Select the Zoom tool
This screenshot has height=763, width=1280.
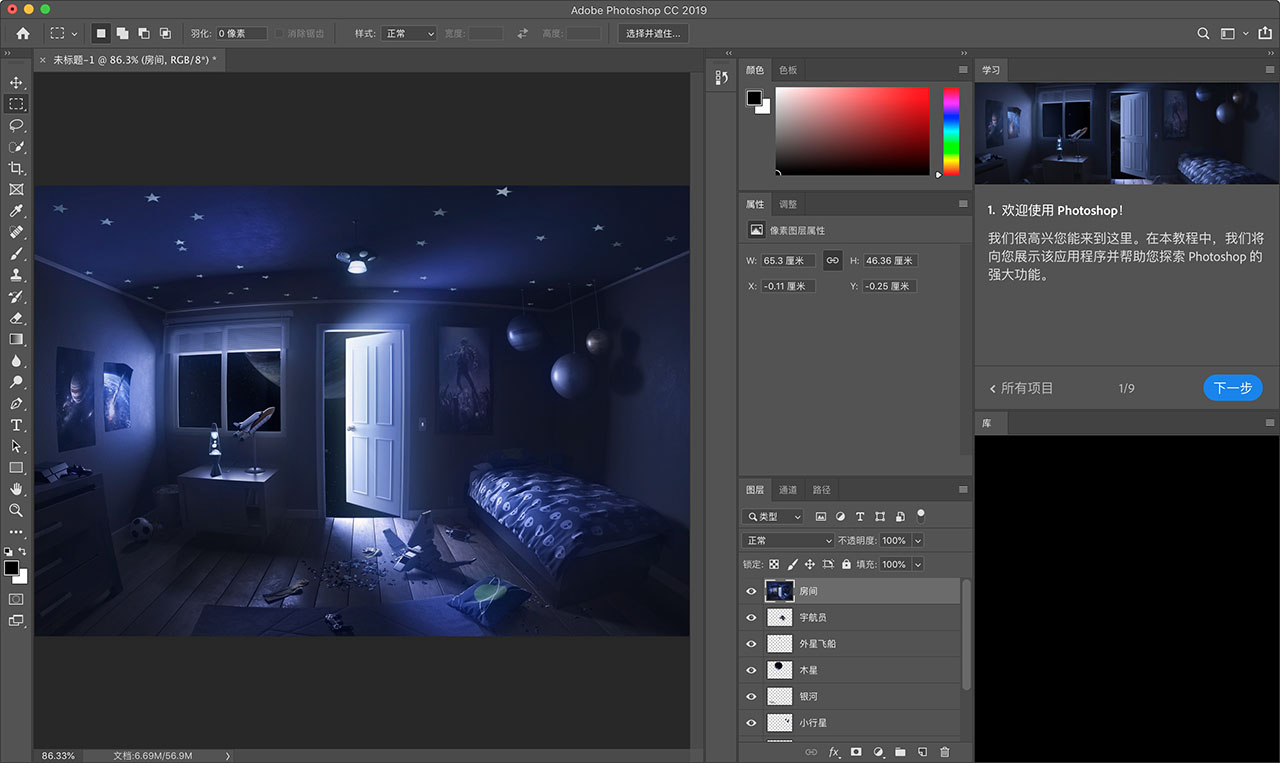(16, 511)
